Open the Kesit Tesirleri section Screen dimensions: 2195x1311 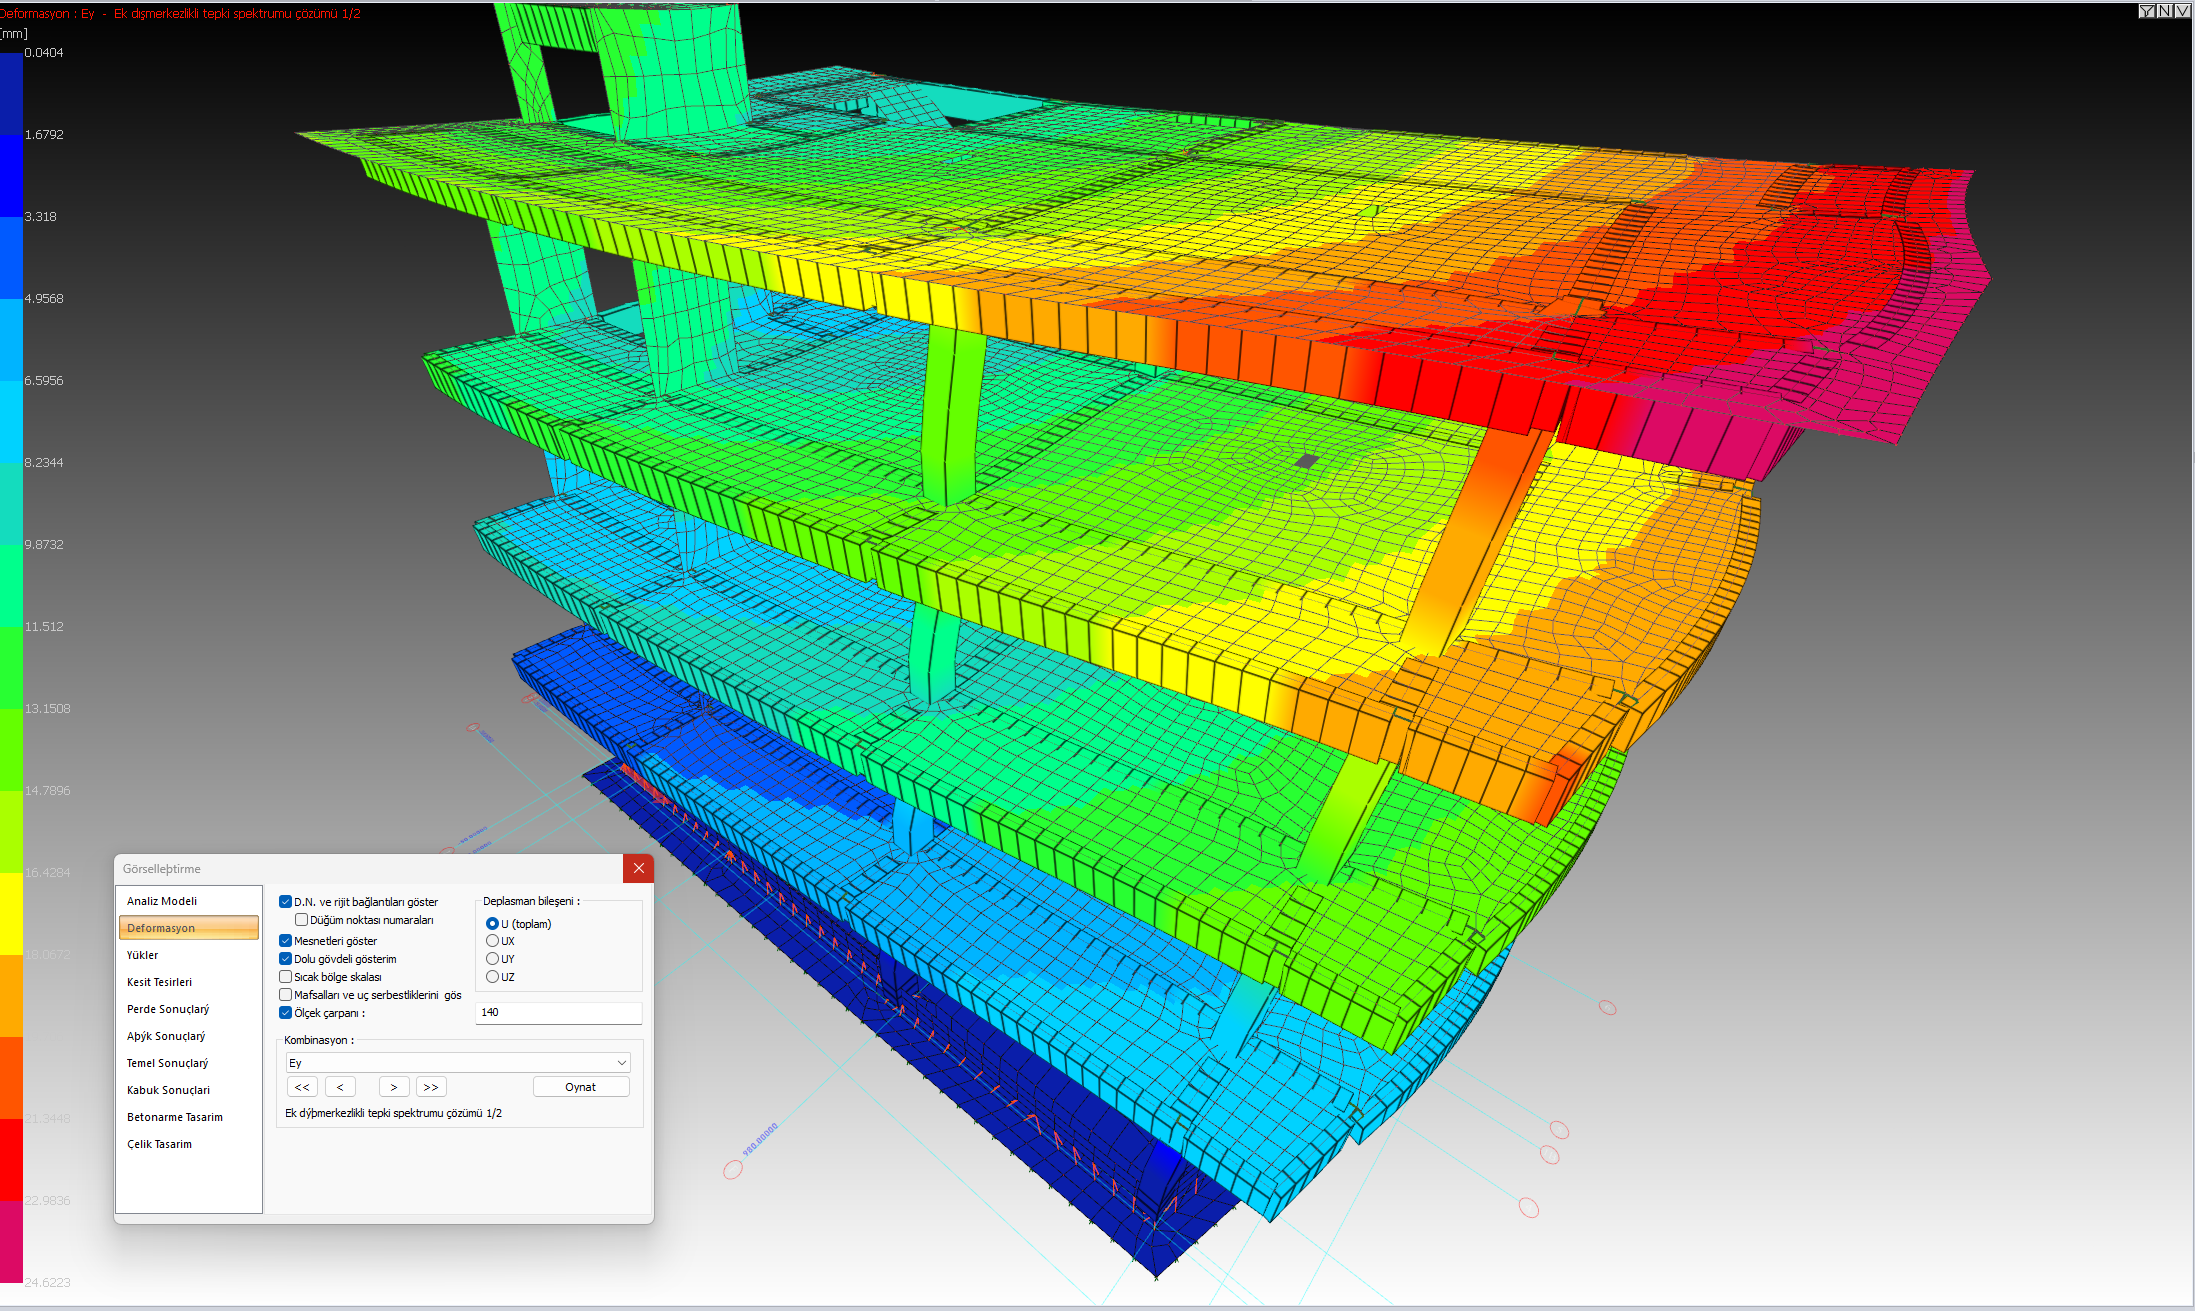[189, 982]
